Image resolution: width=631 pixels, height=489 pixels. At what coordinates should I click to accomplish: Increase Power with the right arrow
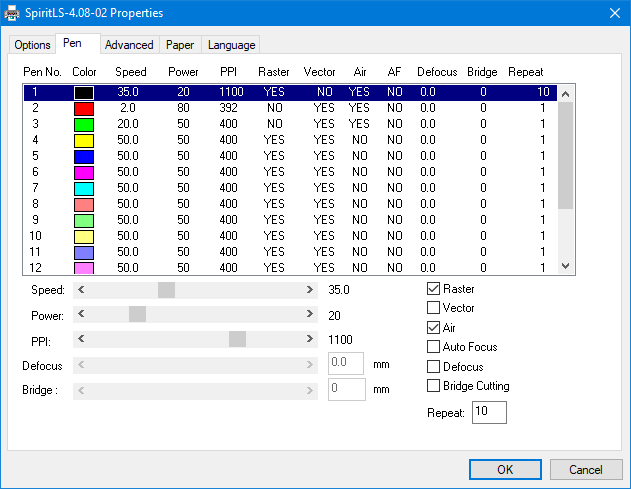pos(309,314)
